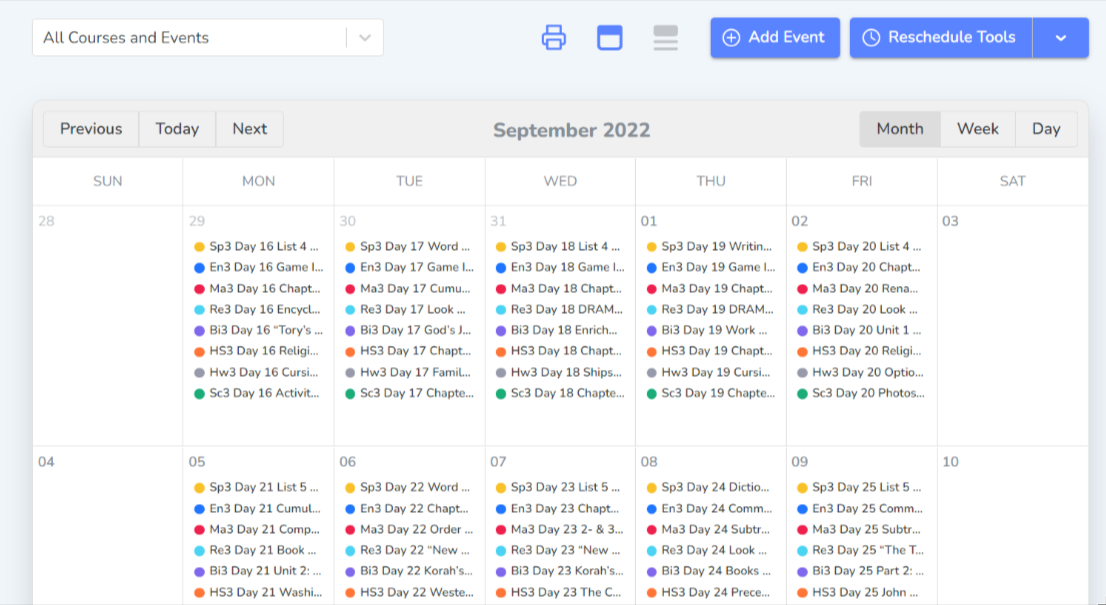Open En3 Day 21 Cumulative event
Image resolution: width=1106 pixels, height=605 pixels.
[x=257, y=508]
